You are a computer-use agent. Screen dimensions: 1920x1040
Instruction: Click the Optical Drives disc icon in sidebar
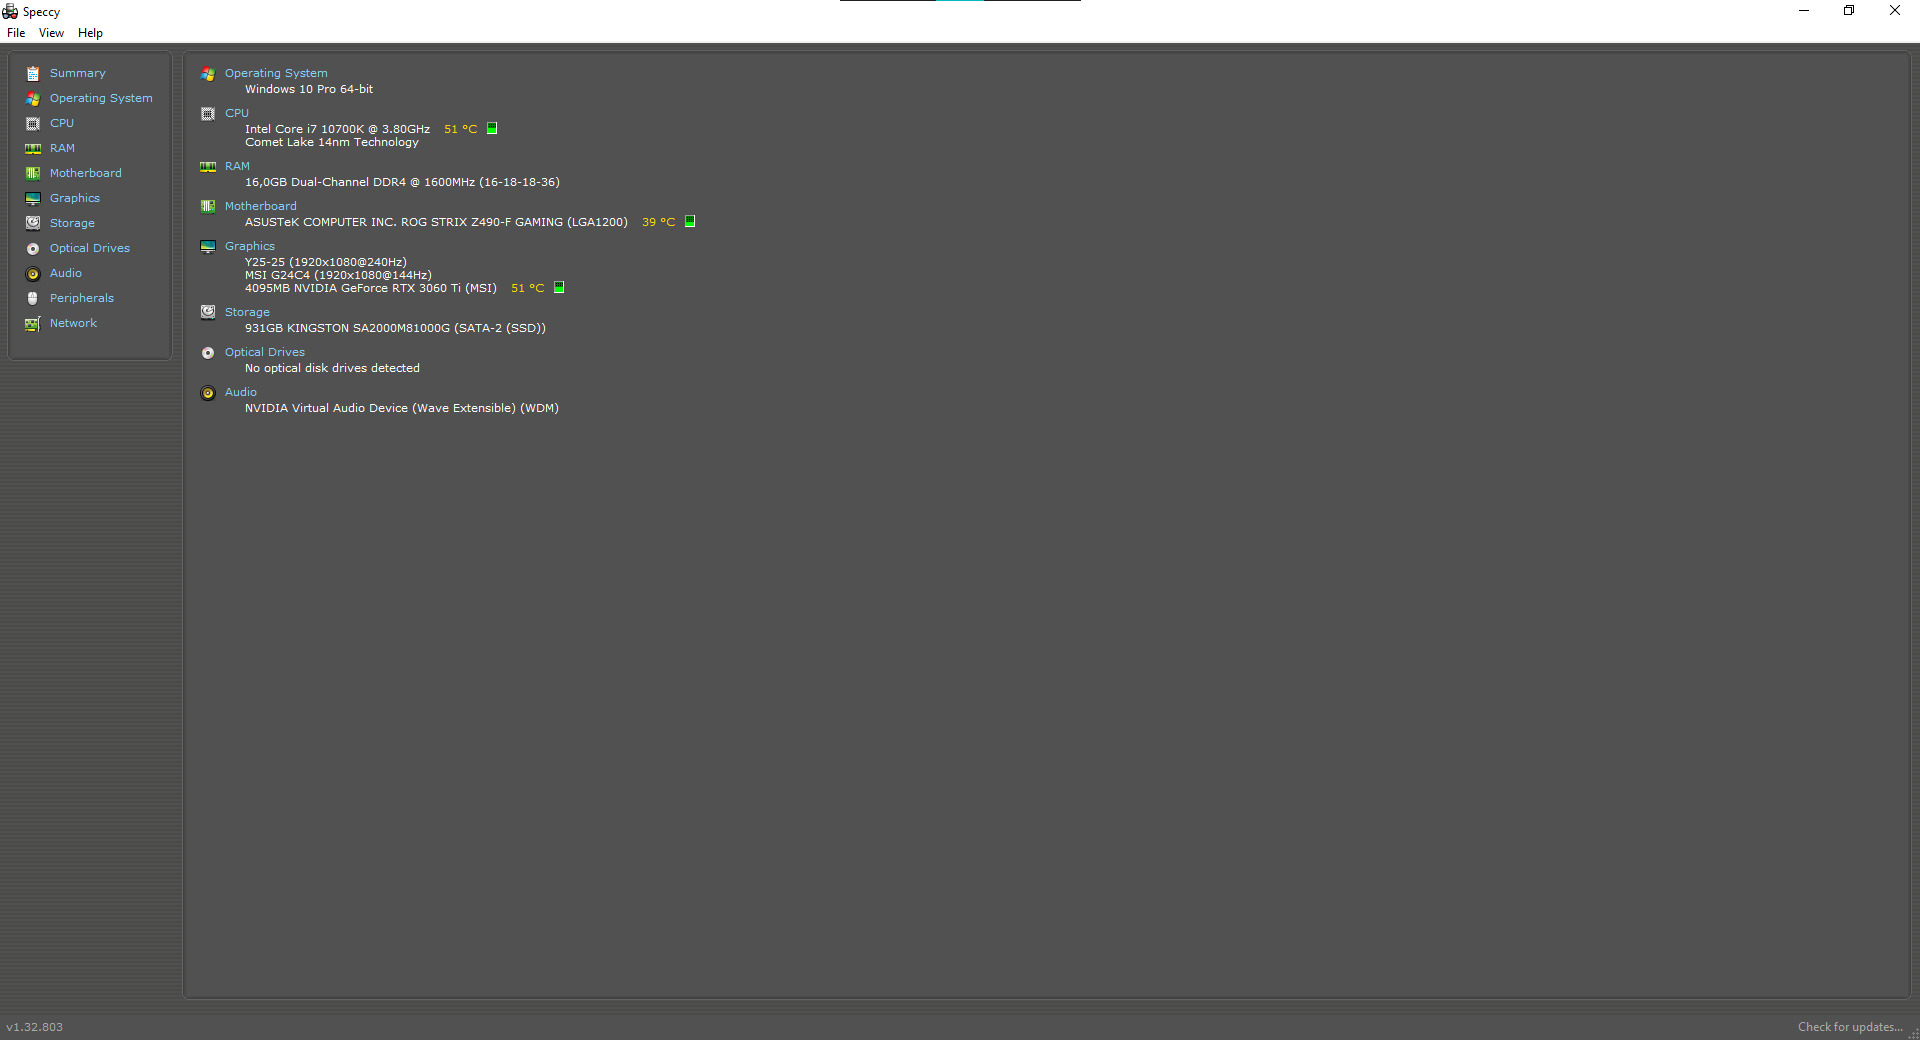click(x=33, y=248)
